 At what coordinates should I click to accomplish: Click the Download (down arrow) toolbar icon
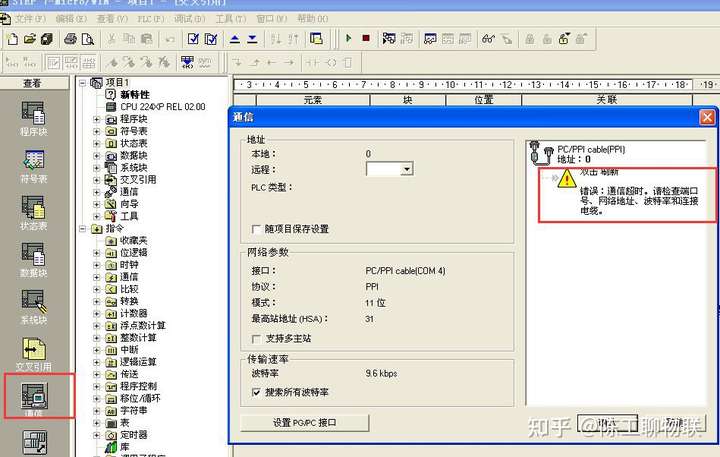[x=252, y=39]
